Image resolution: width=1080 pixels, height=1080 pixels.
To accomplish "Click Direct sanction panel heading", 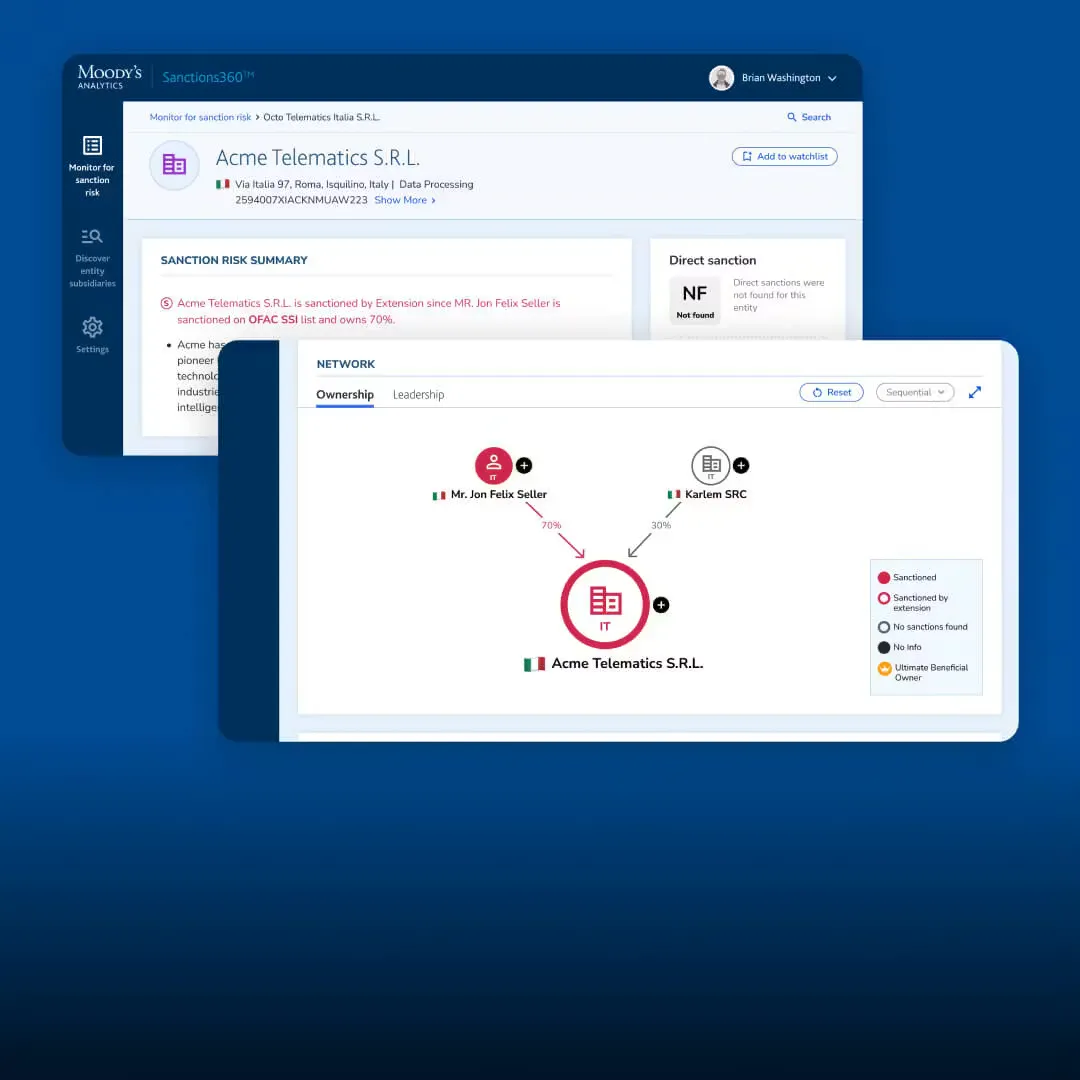I will click(x=712, y=260).
